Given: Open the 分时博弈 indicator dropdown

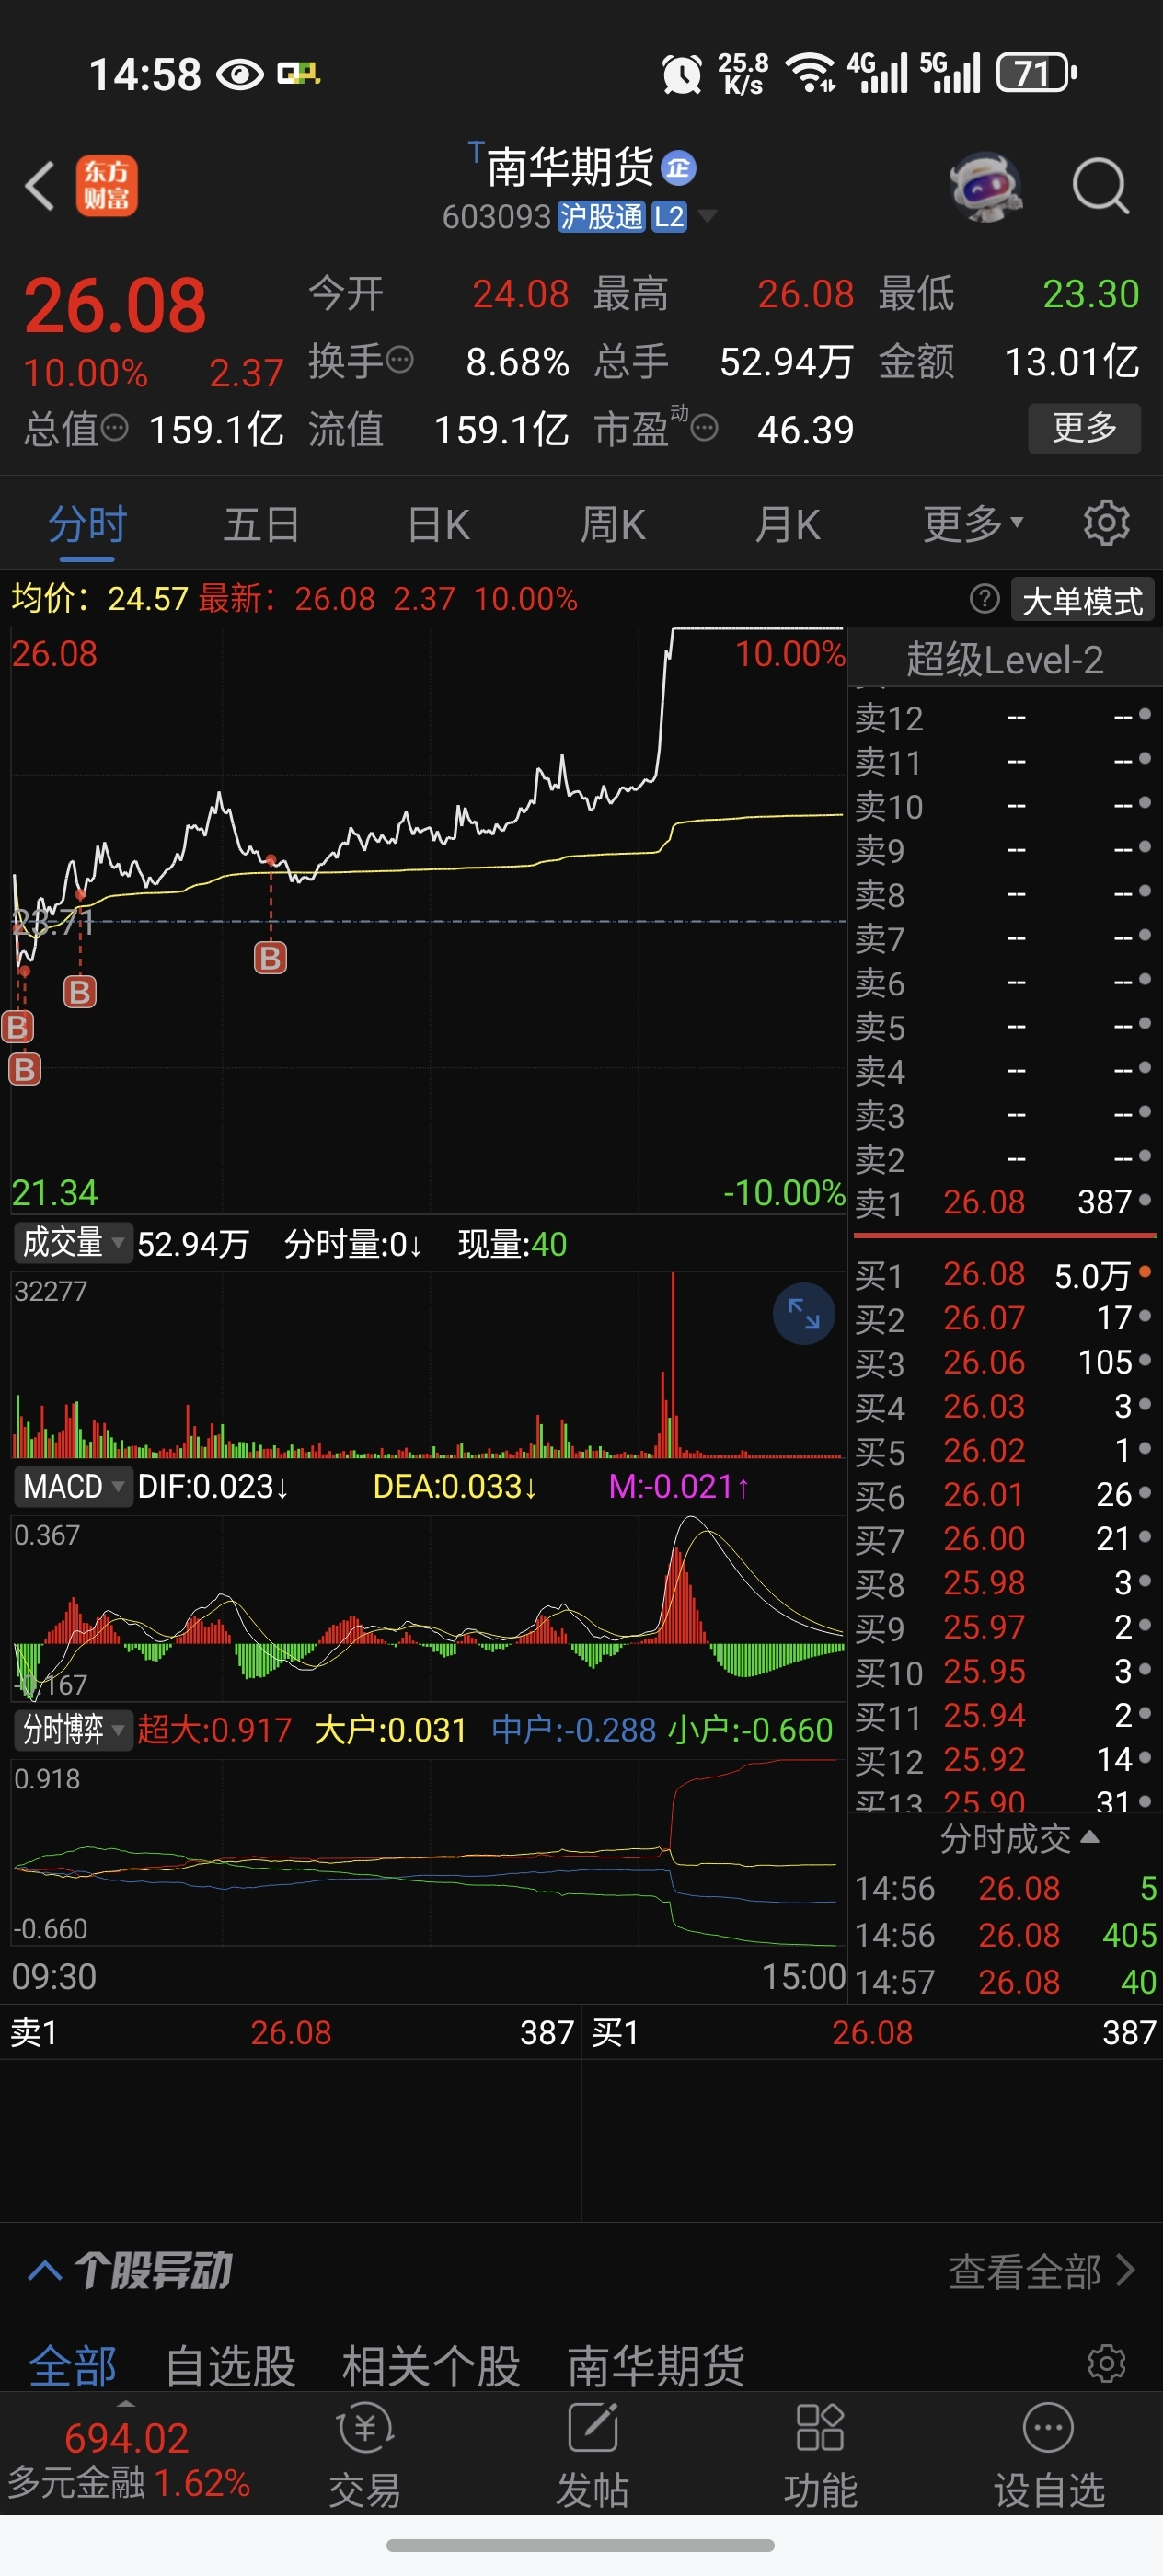Looking at the screenshot, I should pyautogui.click(x=73, y=1729).
